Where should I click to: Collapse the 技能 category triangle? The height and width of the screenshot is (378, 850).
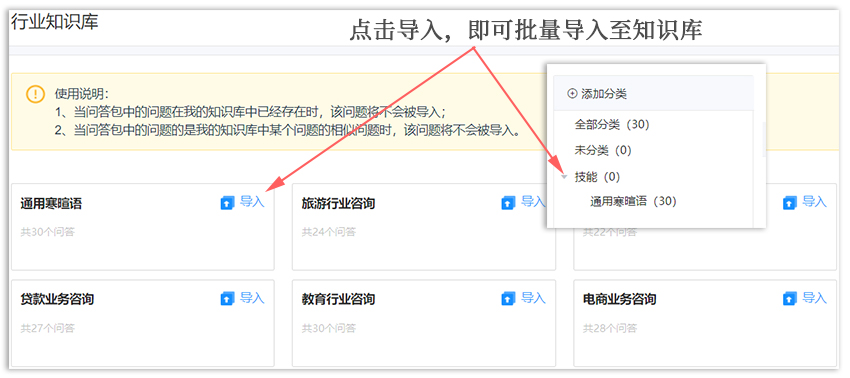(x=564, y=177)
